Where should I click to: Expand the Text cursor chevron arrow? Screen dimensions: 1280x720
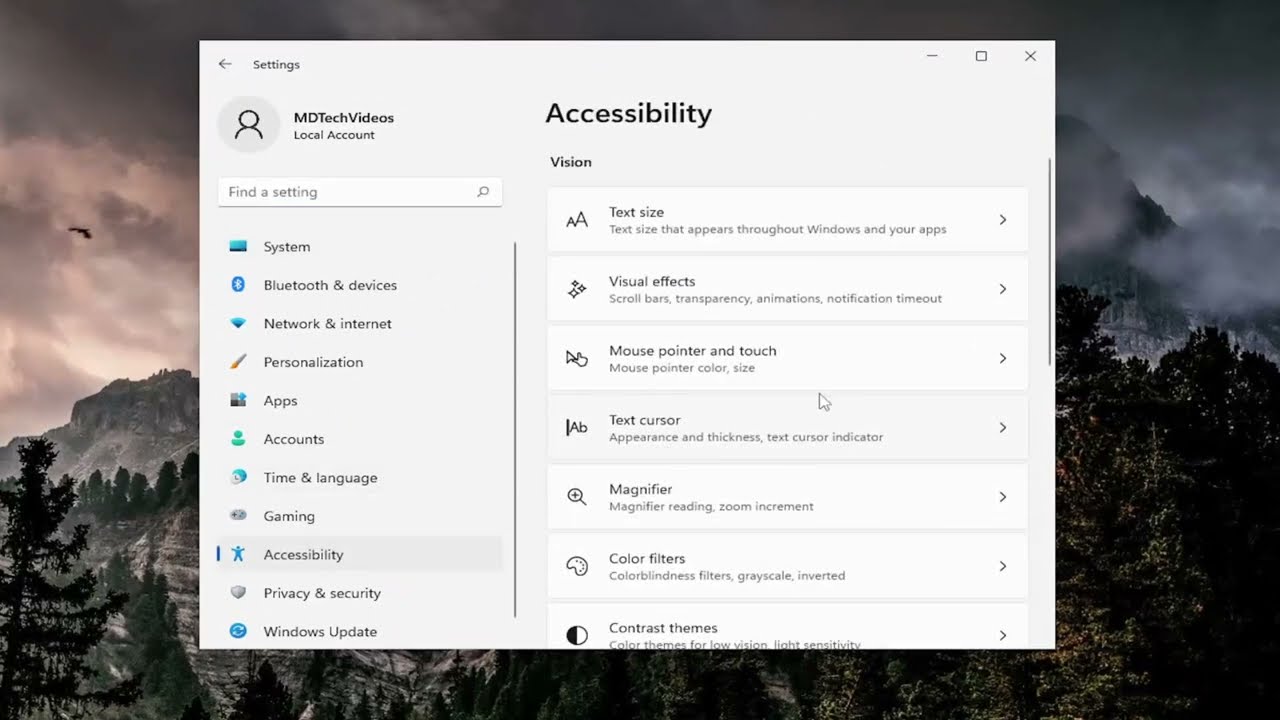[1002, 428]
